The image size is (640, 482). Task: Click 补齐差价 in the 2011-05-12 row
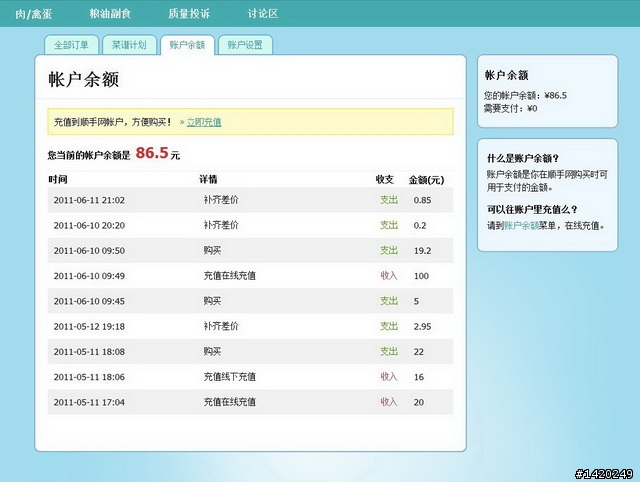pyautogui.click(x=221, y=327)
